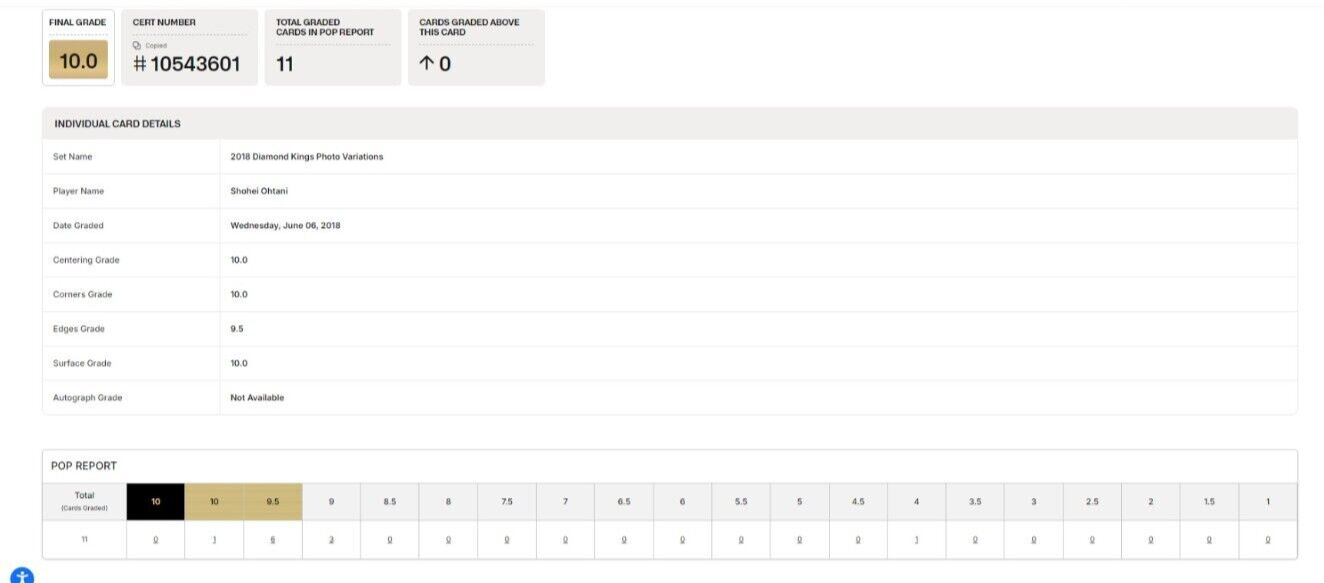This screenshot has width=1324, height=583.
Task: Select cert number #10543601 text
Action: tap(187, 64)
